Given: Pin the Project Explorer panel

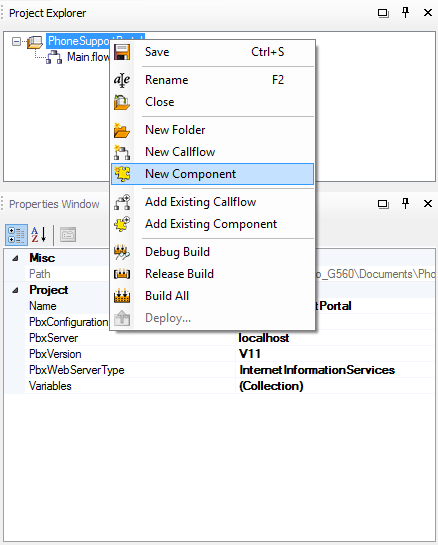Looking at the screenshot, I should (405, 13).
